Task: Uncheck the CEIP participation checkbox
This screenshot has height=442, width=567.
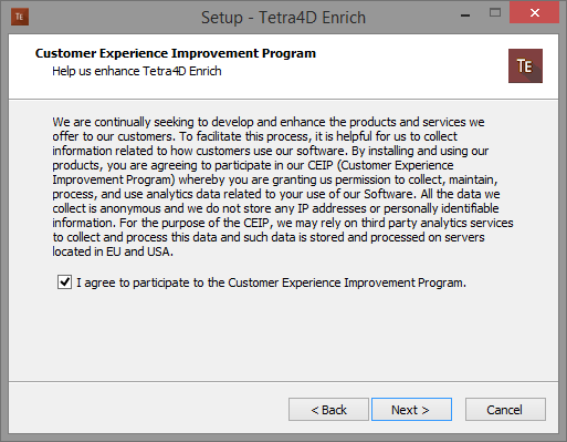Action: click(64, 282)
